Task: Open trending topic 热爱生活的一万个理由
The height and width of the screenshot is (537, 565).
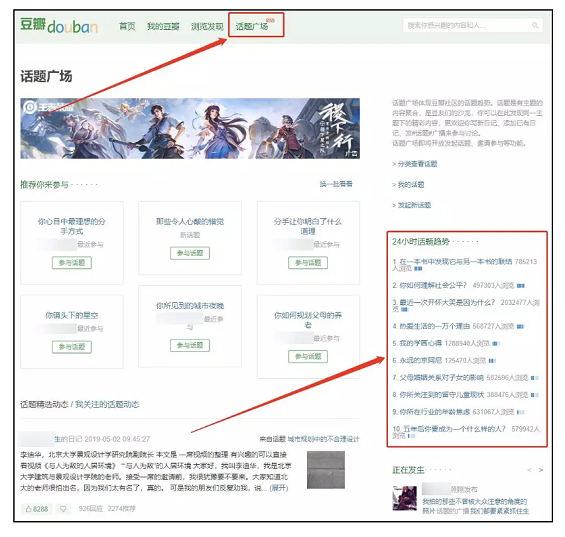Action: pyautogui.click(x=435, y=326)
